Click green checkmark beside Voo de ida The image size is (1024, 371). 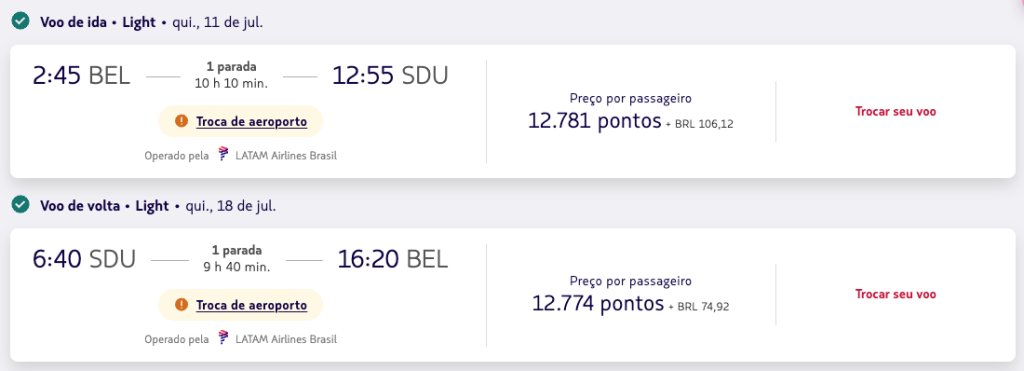point(20,22)
